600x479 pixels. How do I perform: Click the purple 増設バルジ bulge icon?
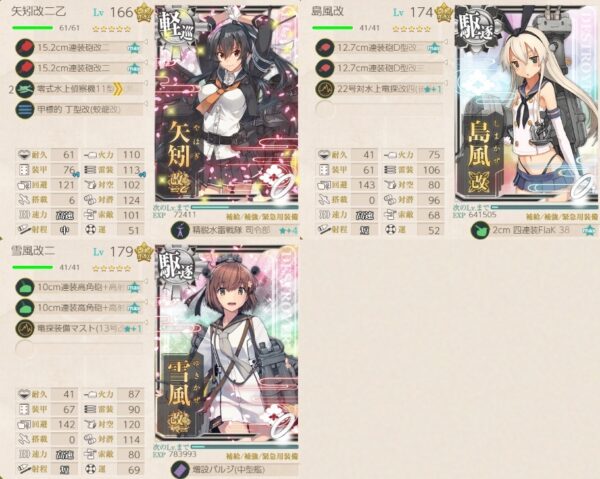(x=180, y=469)
